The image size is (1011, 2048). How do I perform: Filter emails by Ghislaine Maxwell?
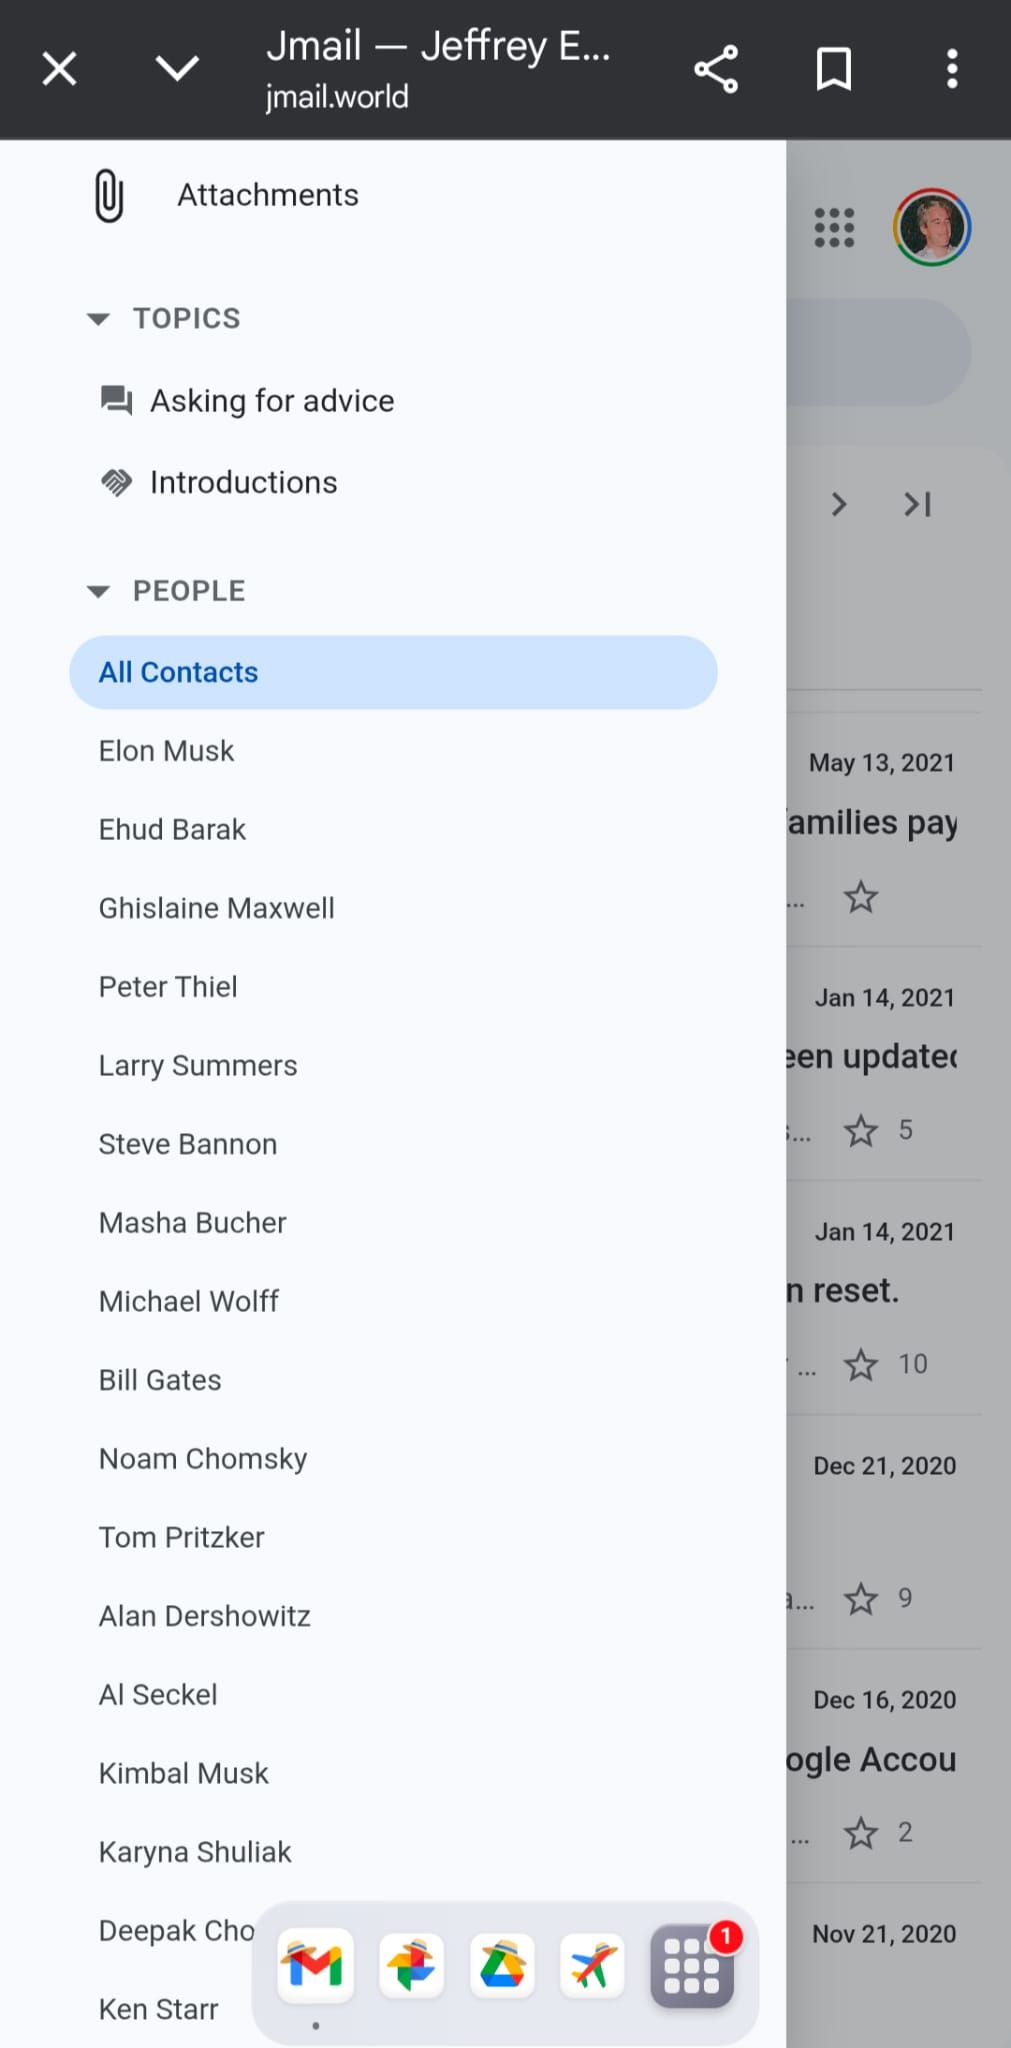(217, 908)
